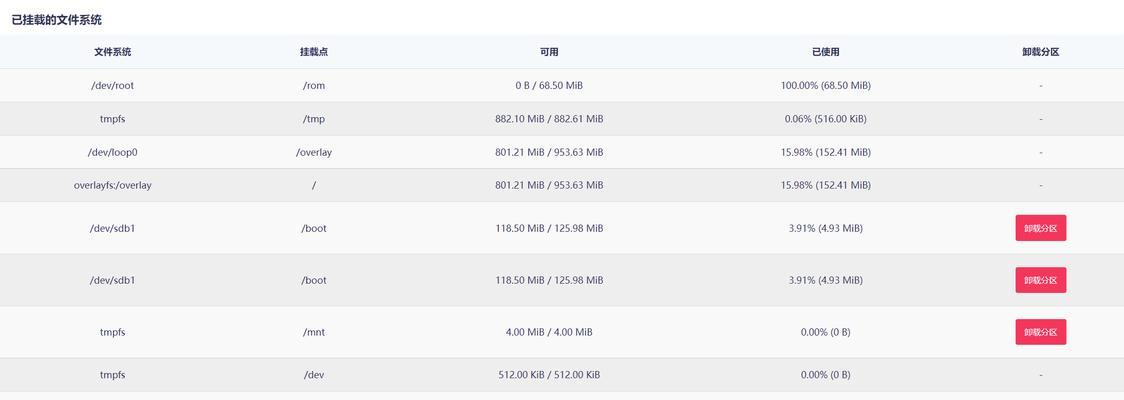Viewport: 1124px width, 400px height.
Task: Select the 882.10 MiB / 882.61 MiB cell
Action: click(549, 119)
